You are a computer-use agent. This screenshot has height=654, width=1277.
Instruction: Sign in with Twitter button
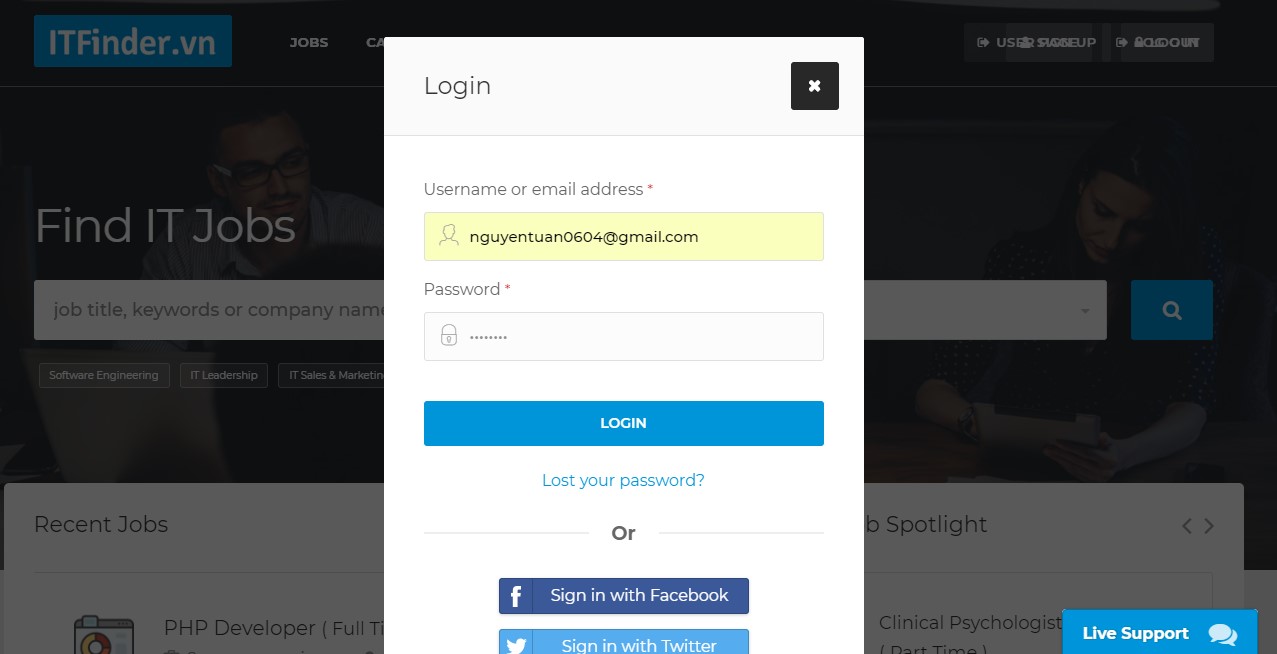pos(624,642)
